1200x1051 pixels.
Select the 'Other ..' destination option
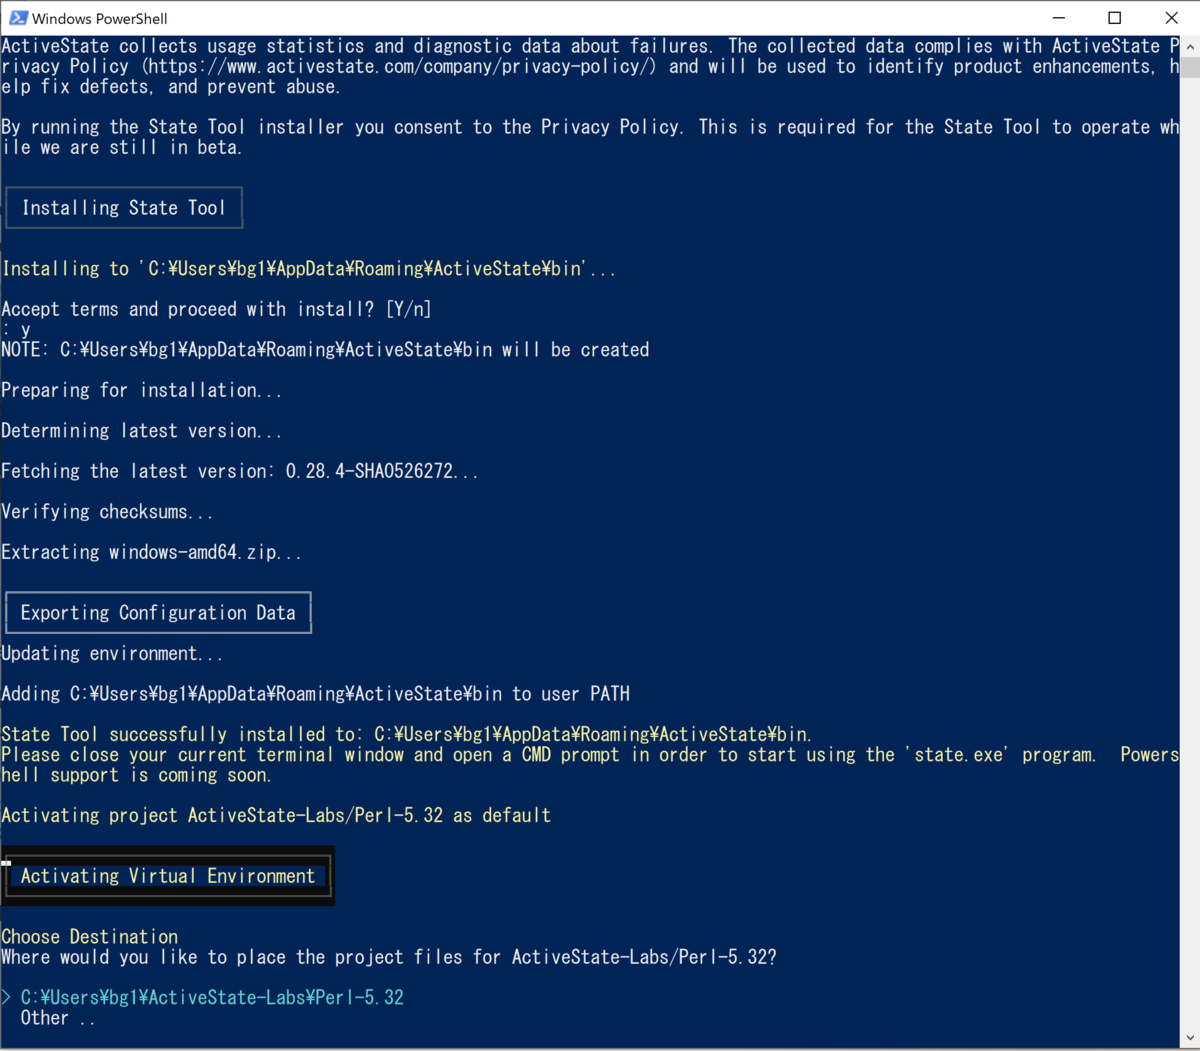coord(58,1018)
